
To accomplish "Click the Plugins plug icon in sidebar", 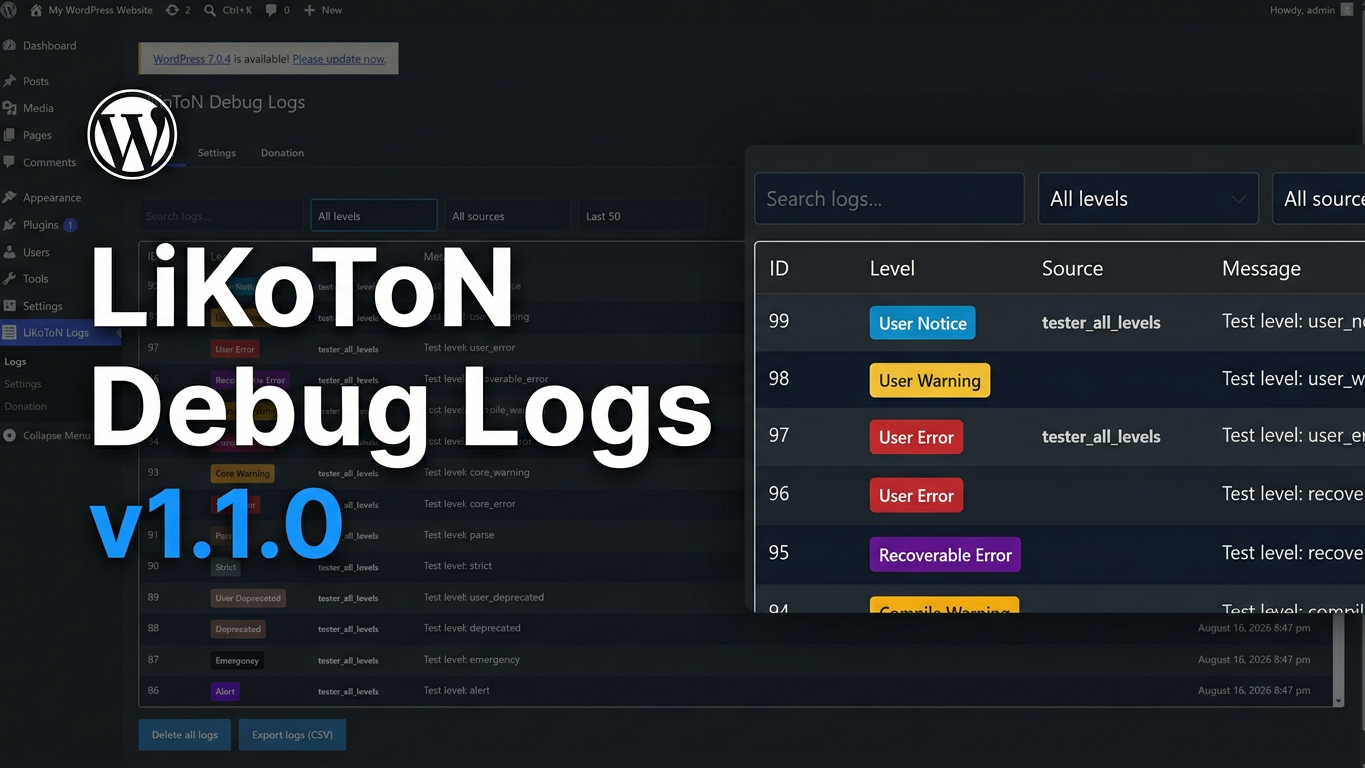I will 9,225.
